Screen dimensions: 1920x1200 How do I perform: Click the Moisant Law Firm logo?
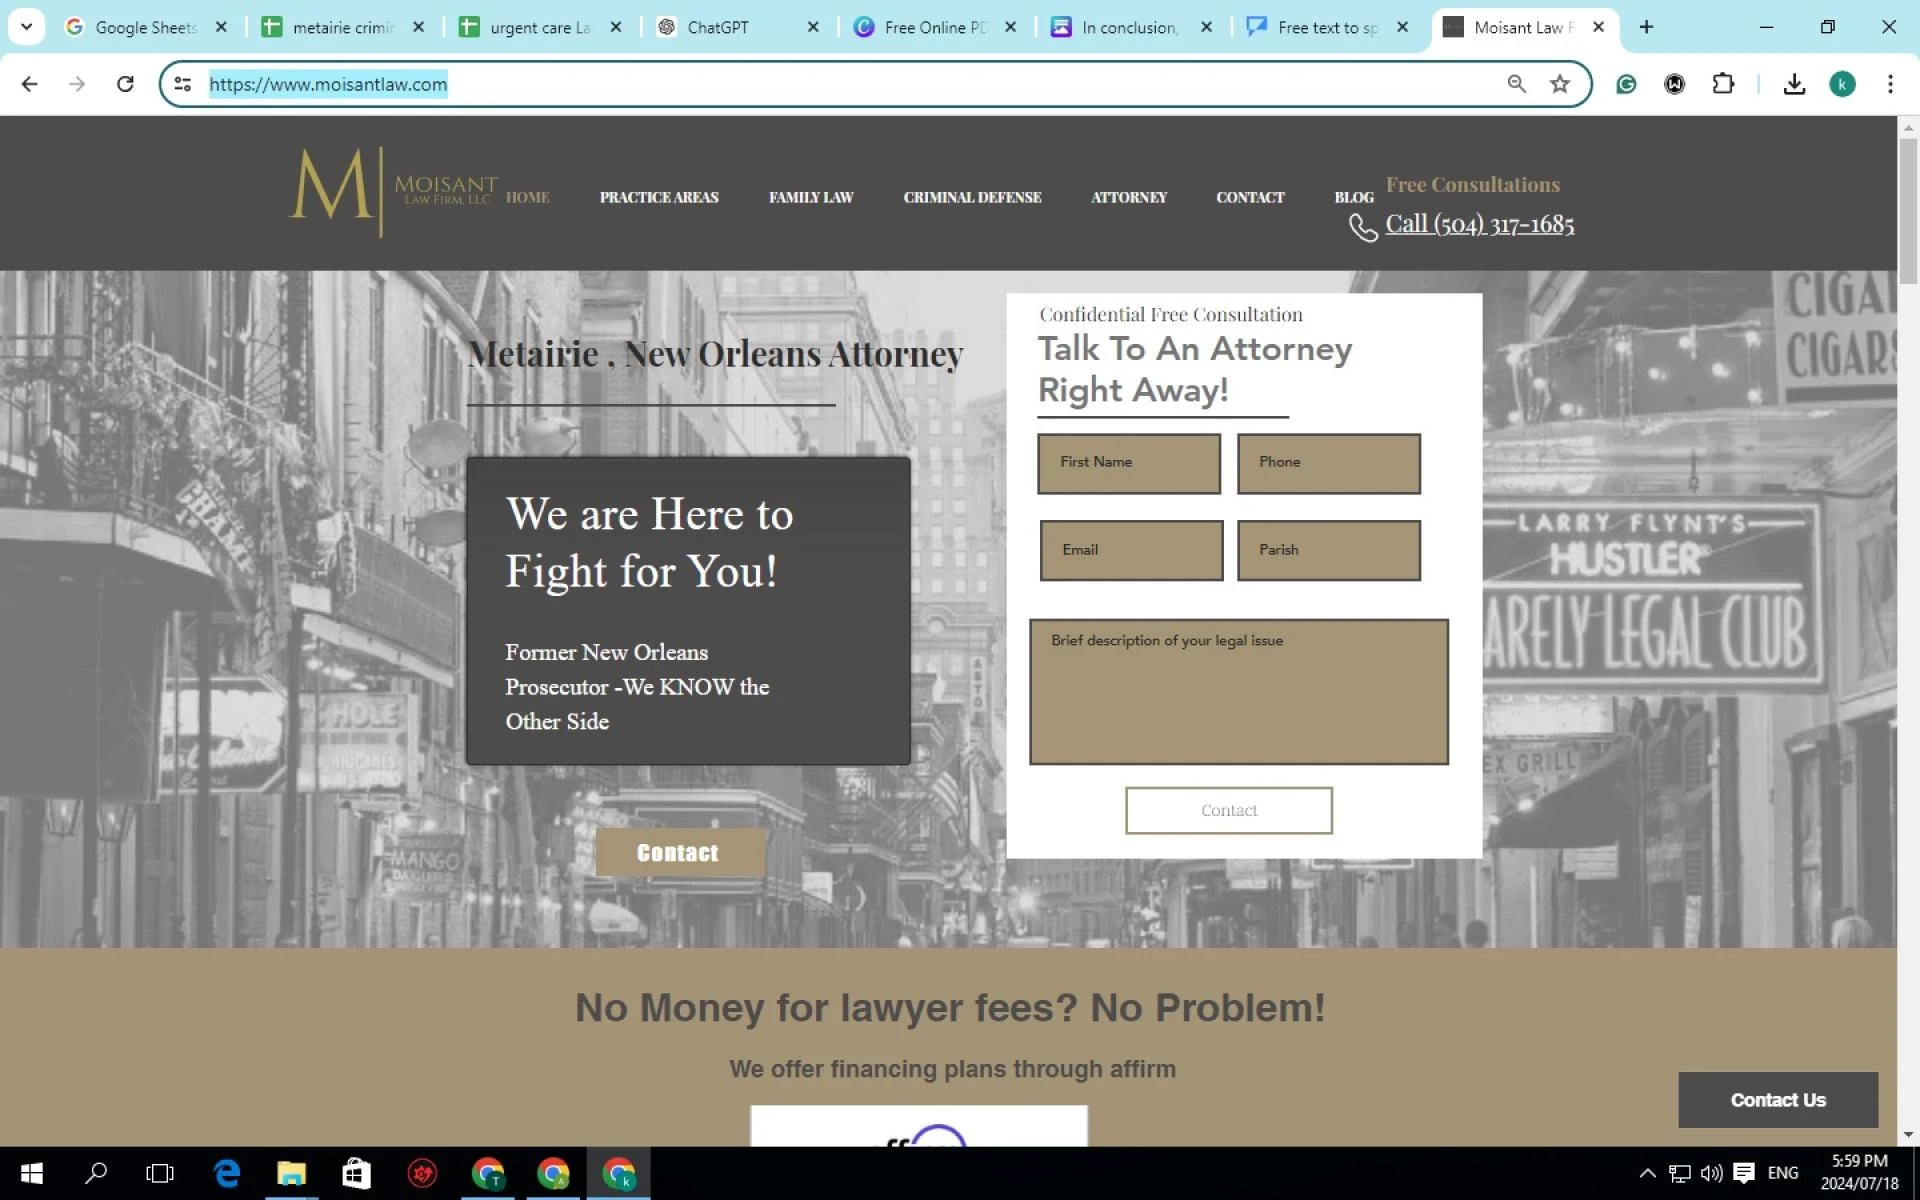point(392,191)
